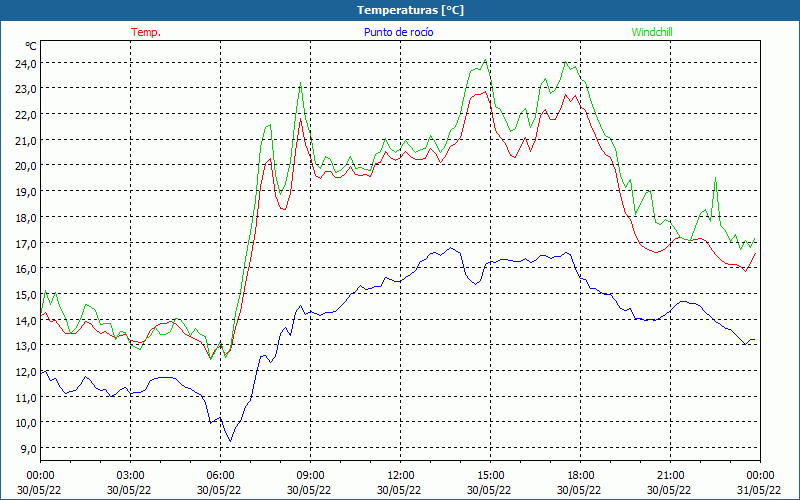Click the '09:00' time axis label
800x500 pixels.
click(x=310, y=476)
